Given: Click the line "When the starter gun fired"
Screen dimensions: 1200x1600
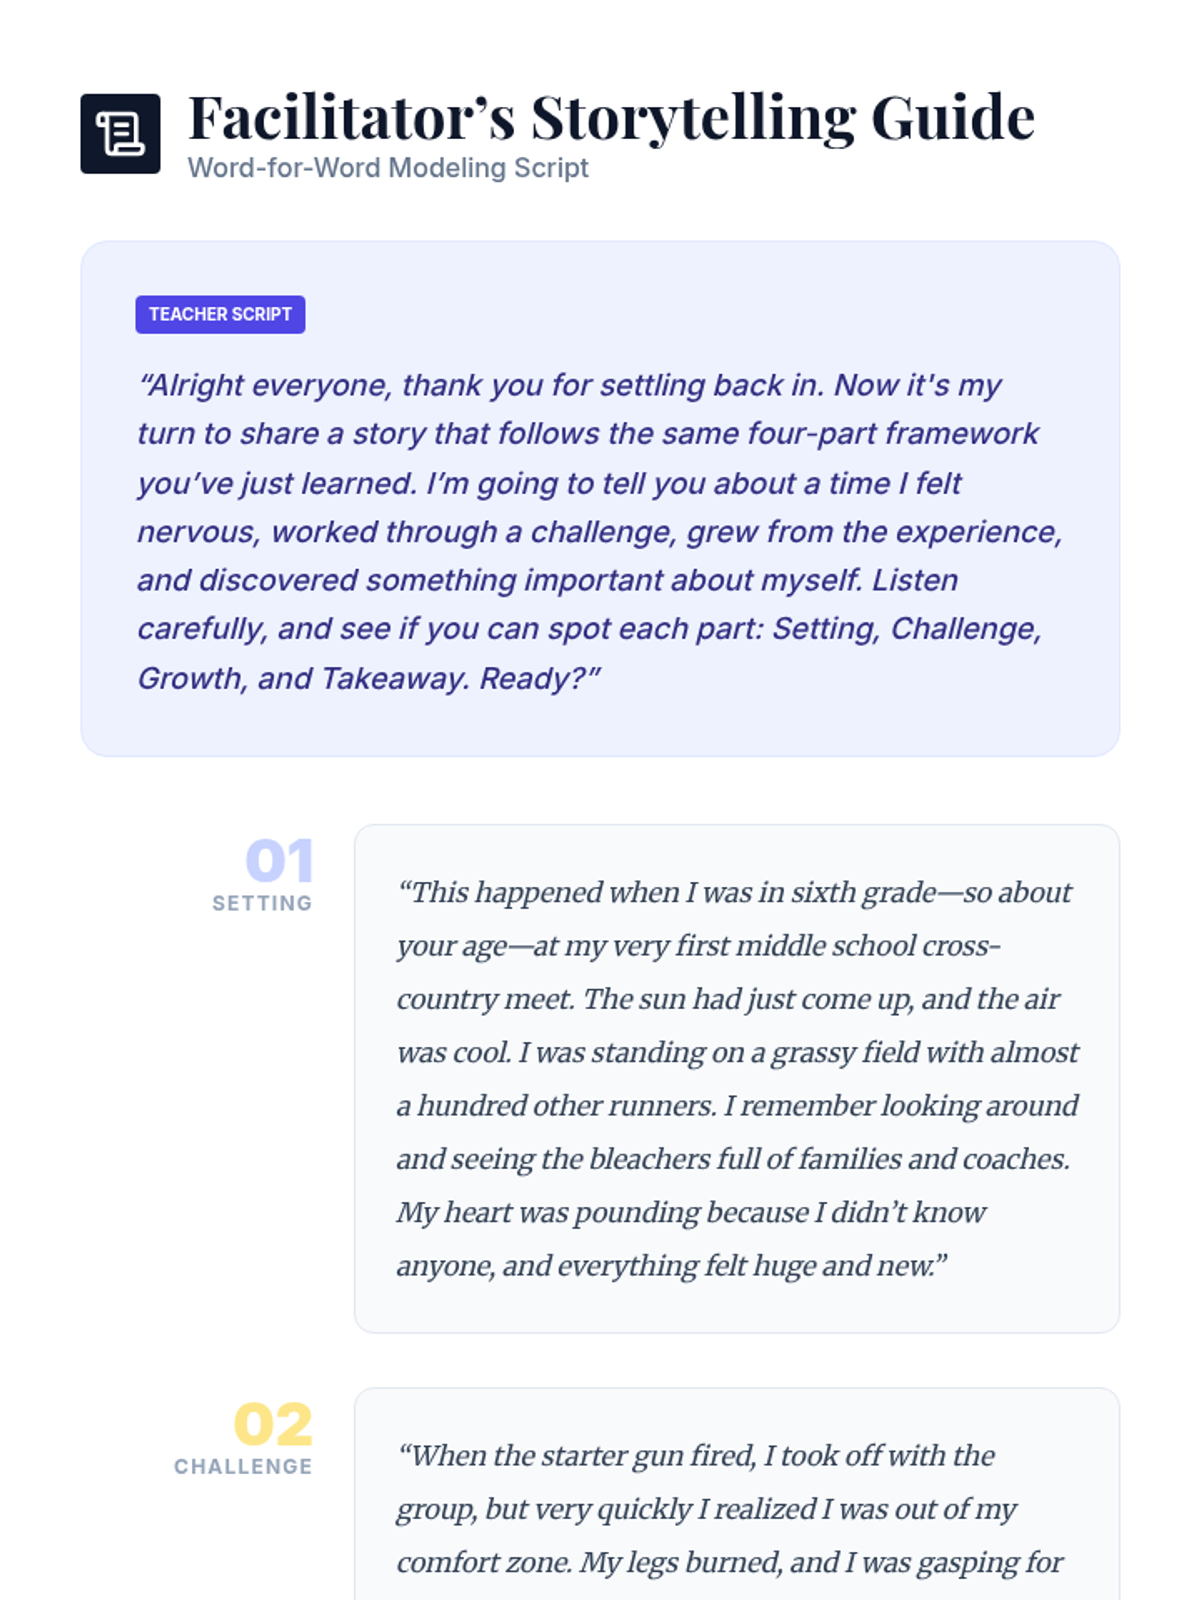Looking at the screenshot, I should (x=696, y=1455).
